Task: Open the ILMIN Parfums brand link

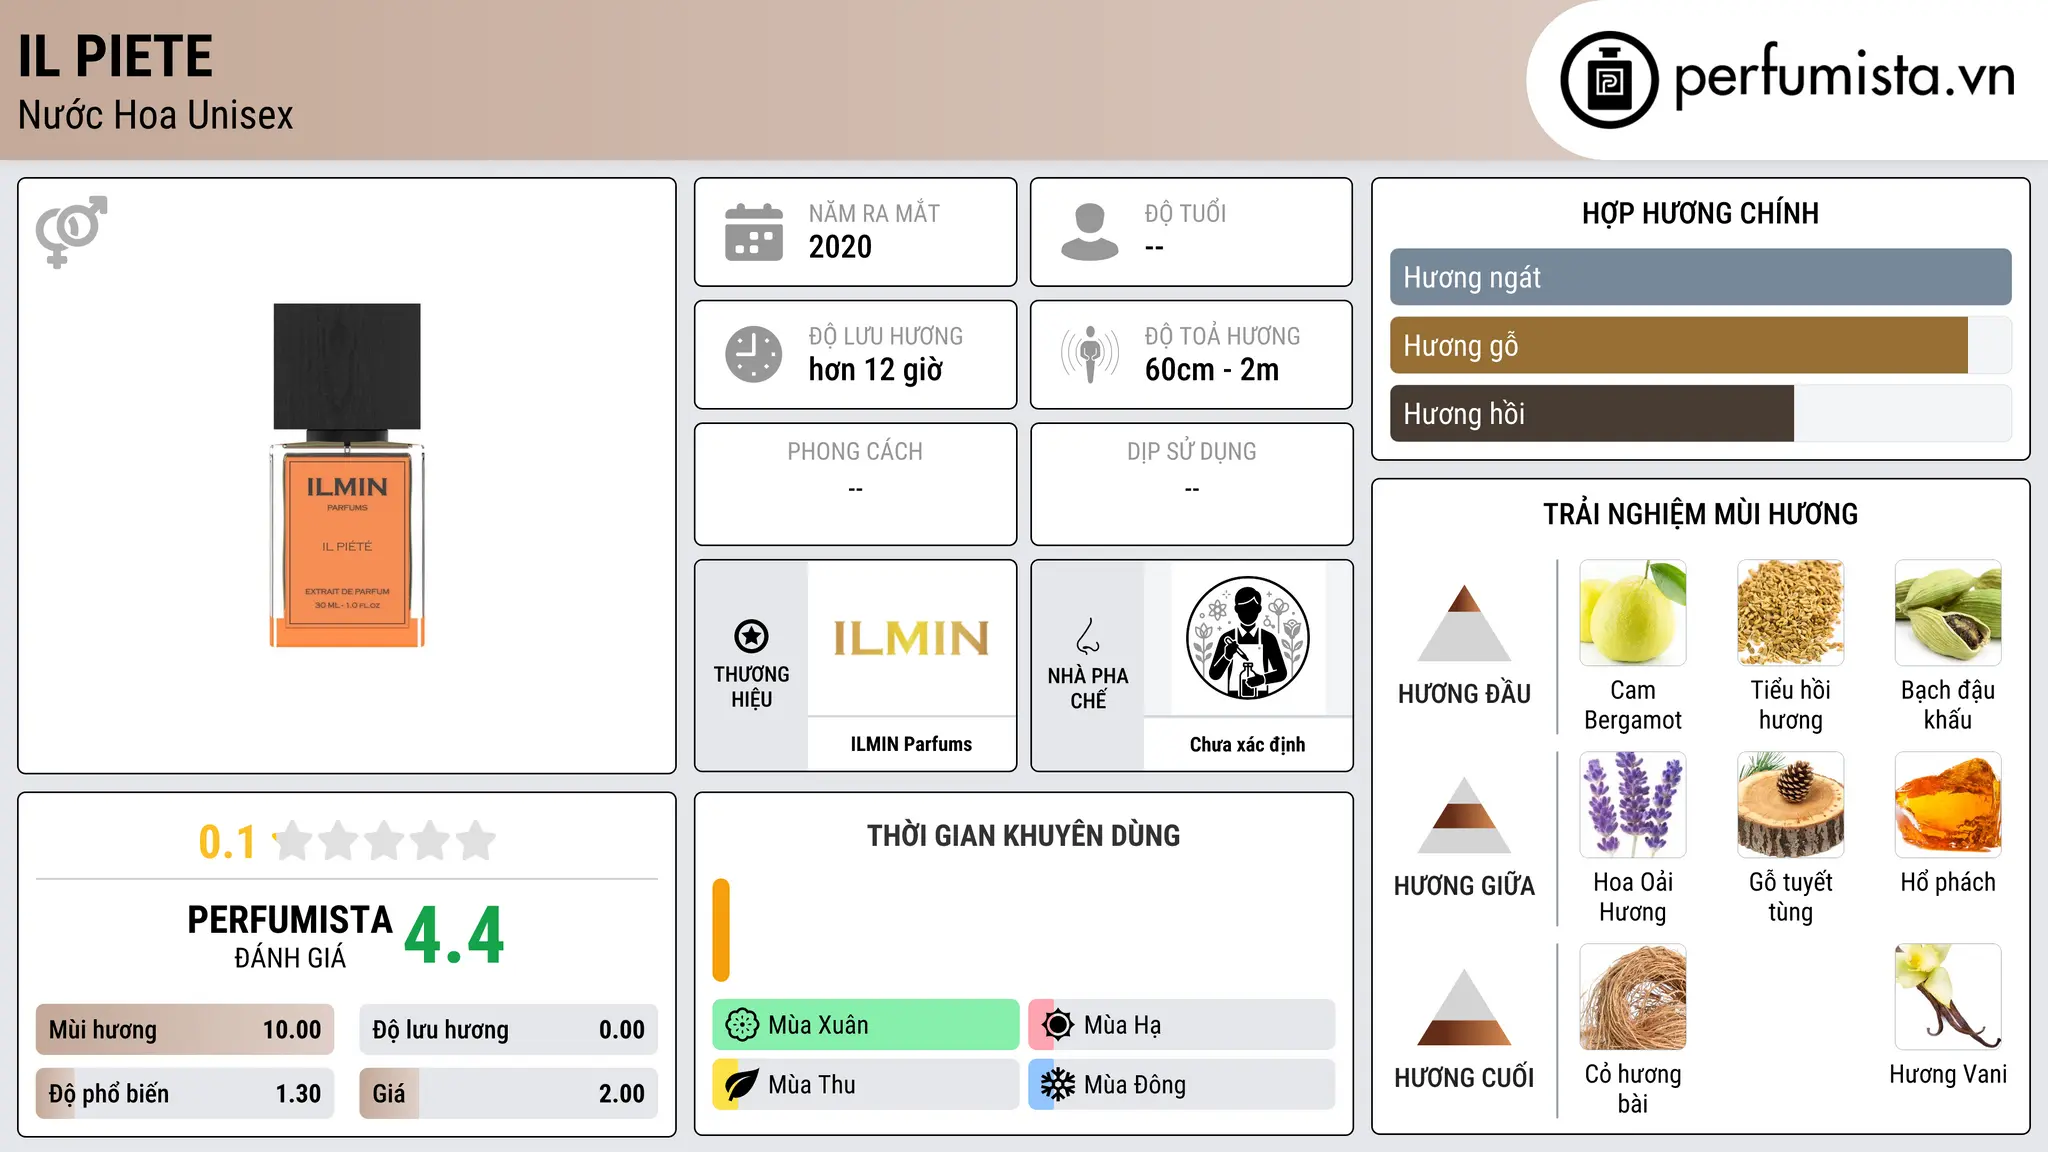Action: pos(911,744)
